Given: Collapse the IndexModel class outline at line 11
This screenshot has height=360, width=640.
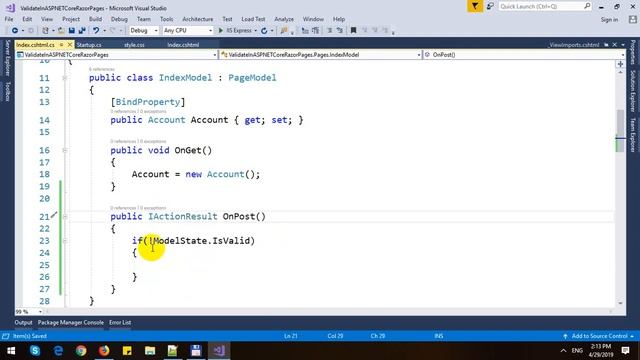Looking at the screenshot, I should [64, 78].
